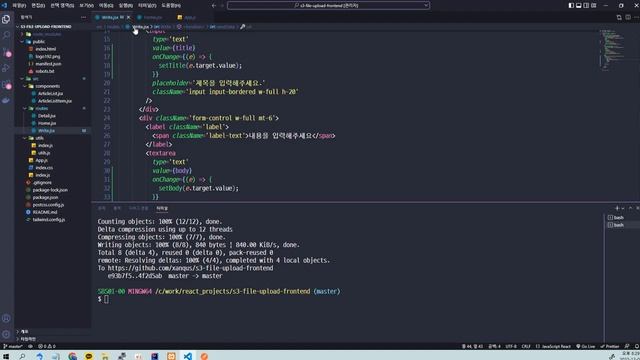Open the Selection menu
Image resolution: width=640 pixels, height=360 pixels.
point(62,5)
